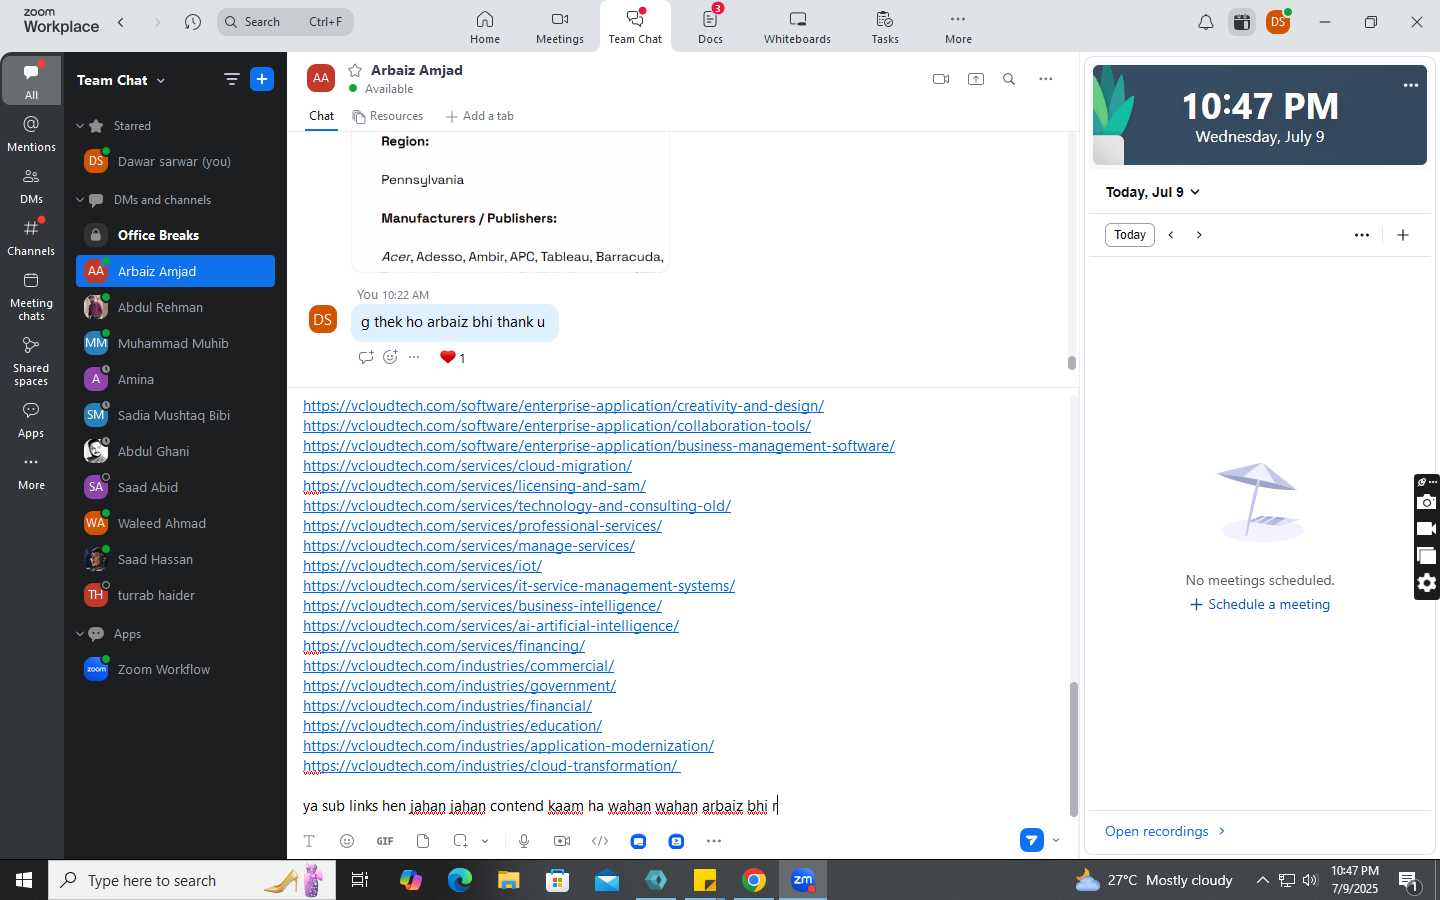
Task: Open DMs in the left sidebar
Action: [31, 185]
